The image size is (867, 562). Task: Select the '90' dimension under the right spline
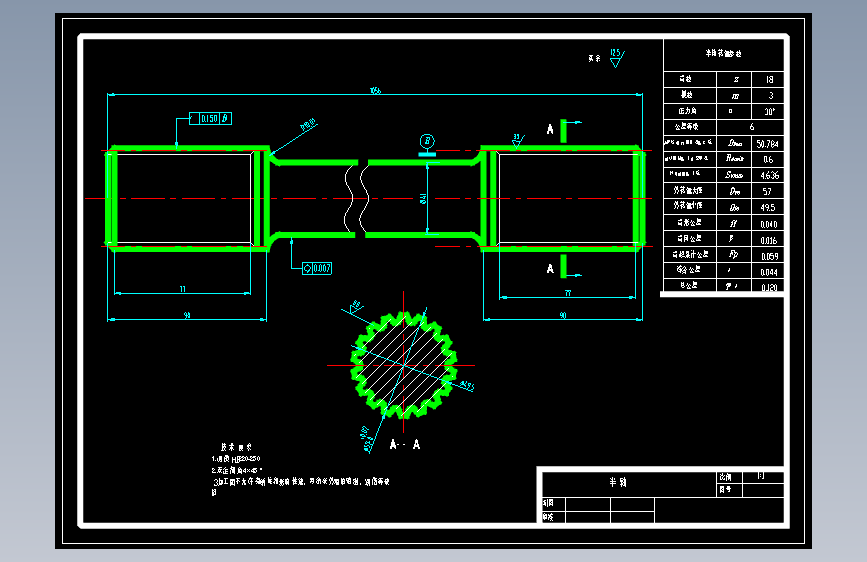(563, 315)
